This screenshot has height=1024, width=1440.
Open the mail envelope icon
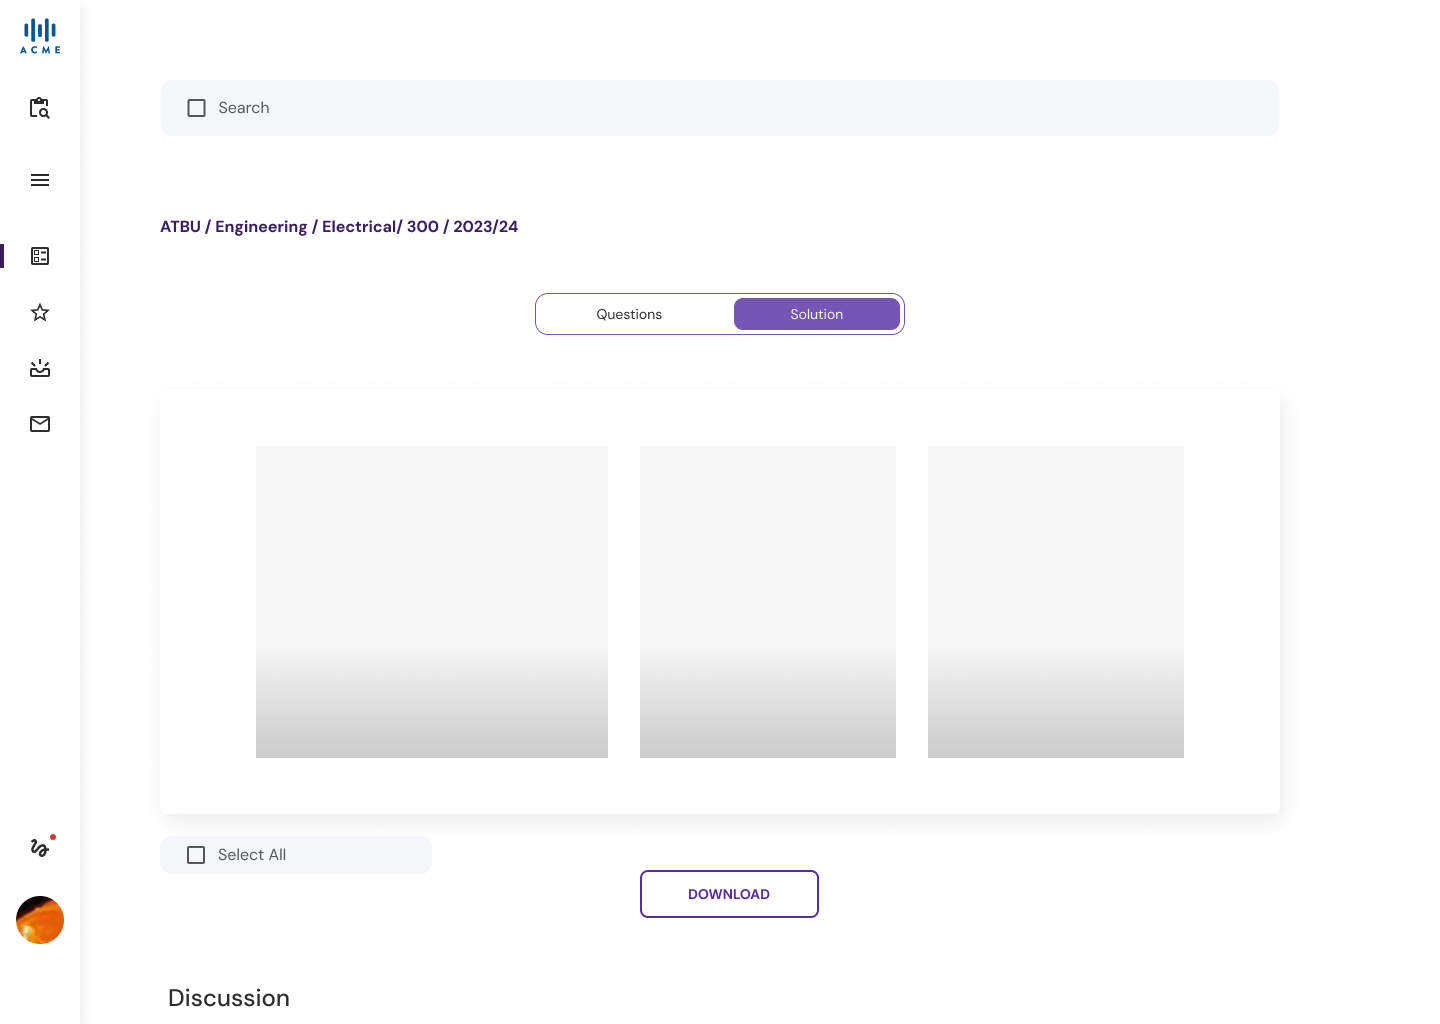tap(40, 424)
